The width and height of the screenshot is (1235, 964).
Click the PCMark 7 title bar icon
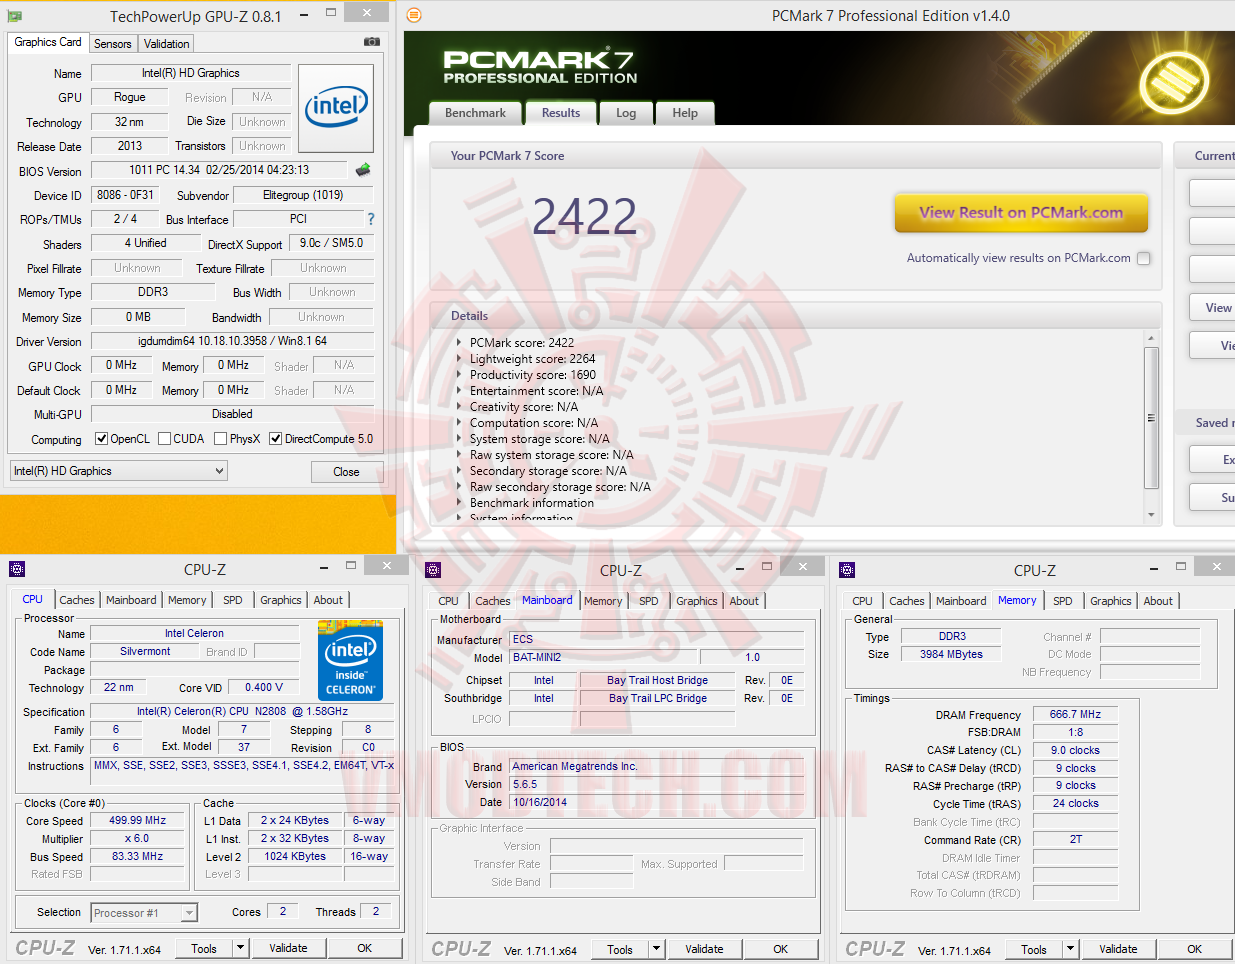[x=414, y=15]
